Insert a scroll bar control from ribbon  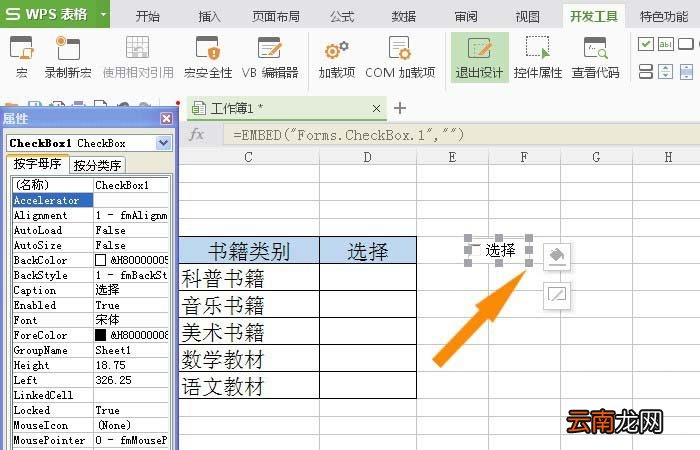tap(686, 71)
